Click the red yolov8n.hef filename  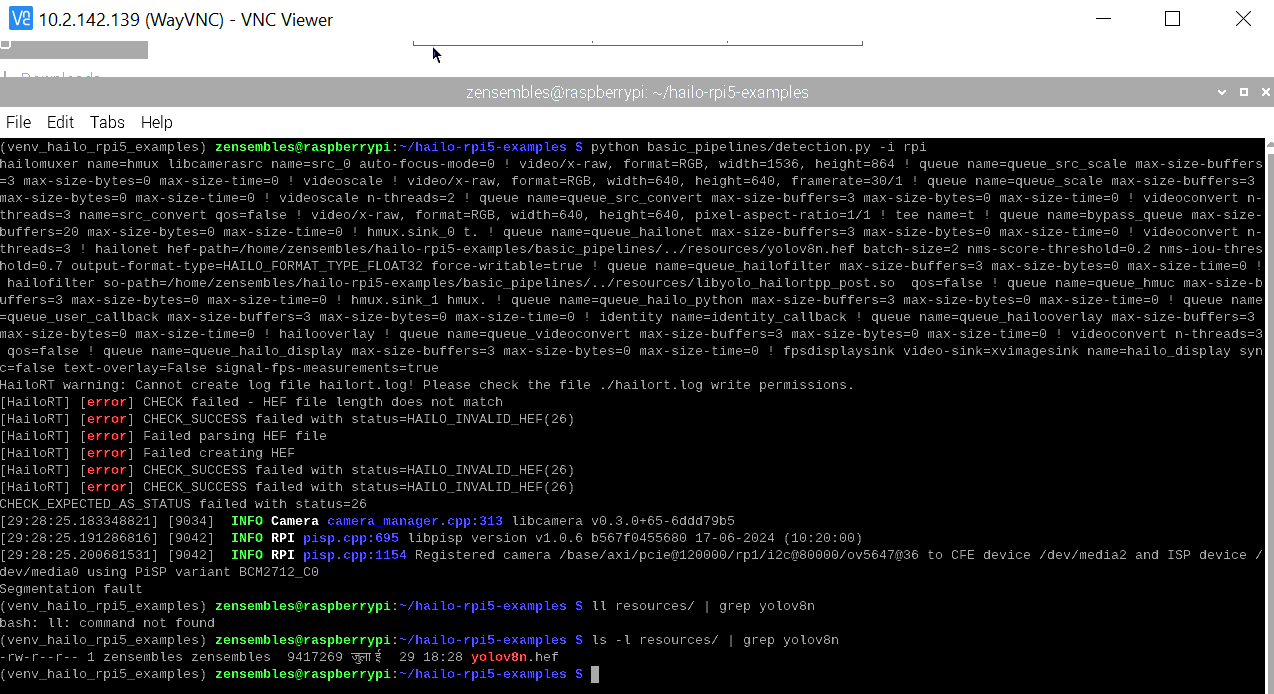point(514,657)
